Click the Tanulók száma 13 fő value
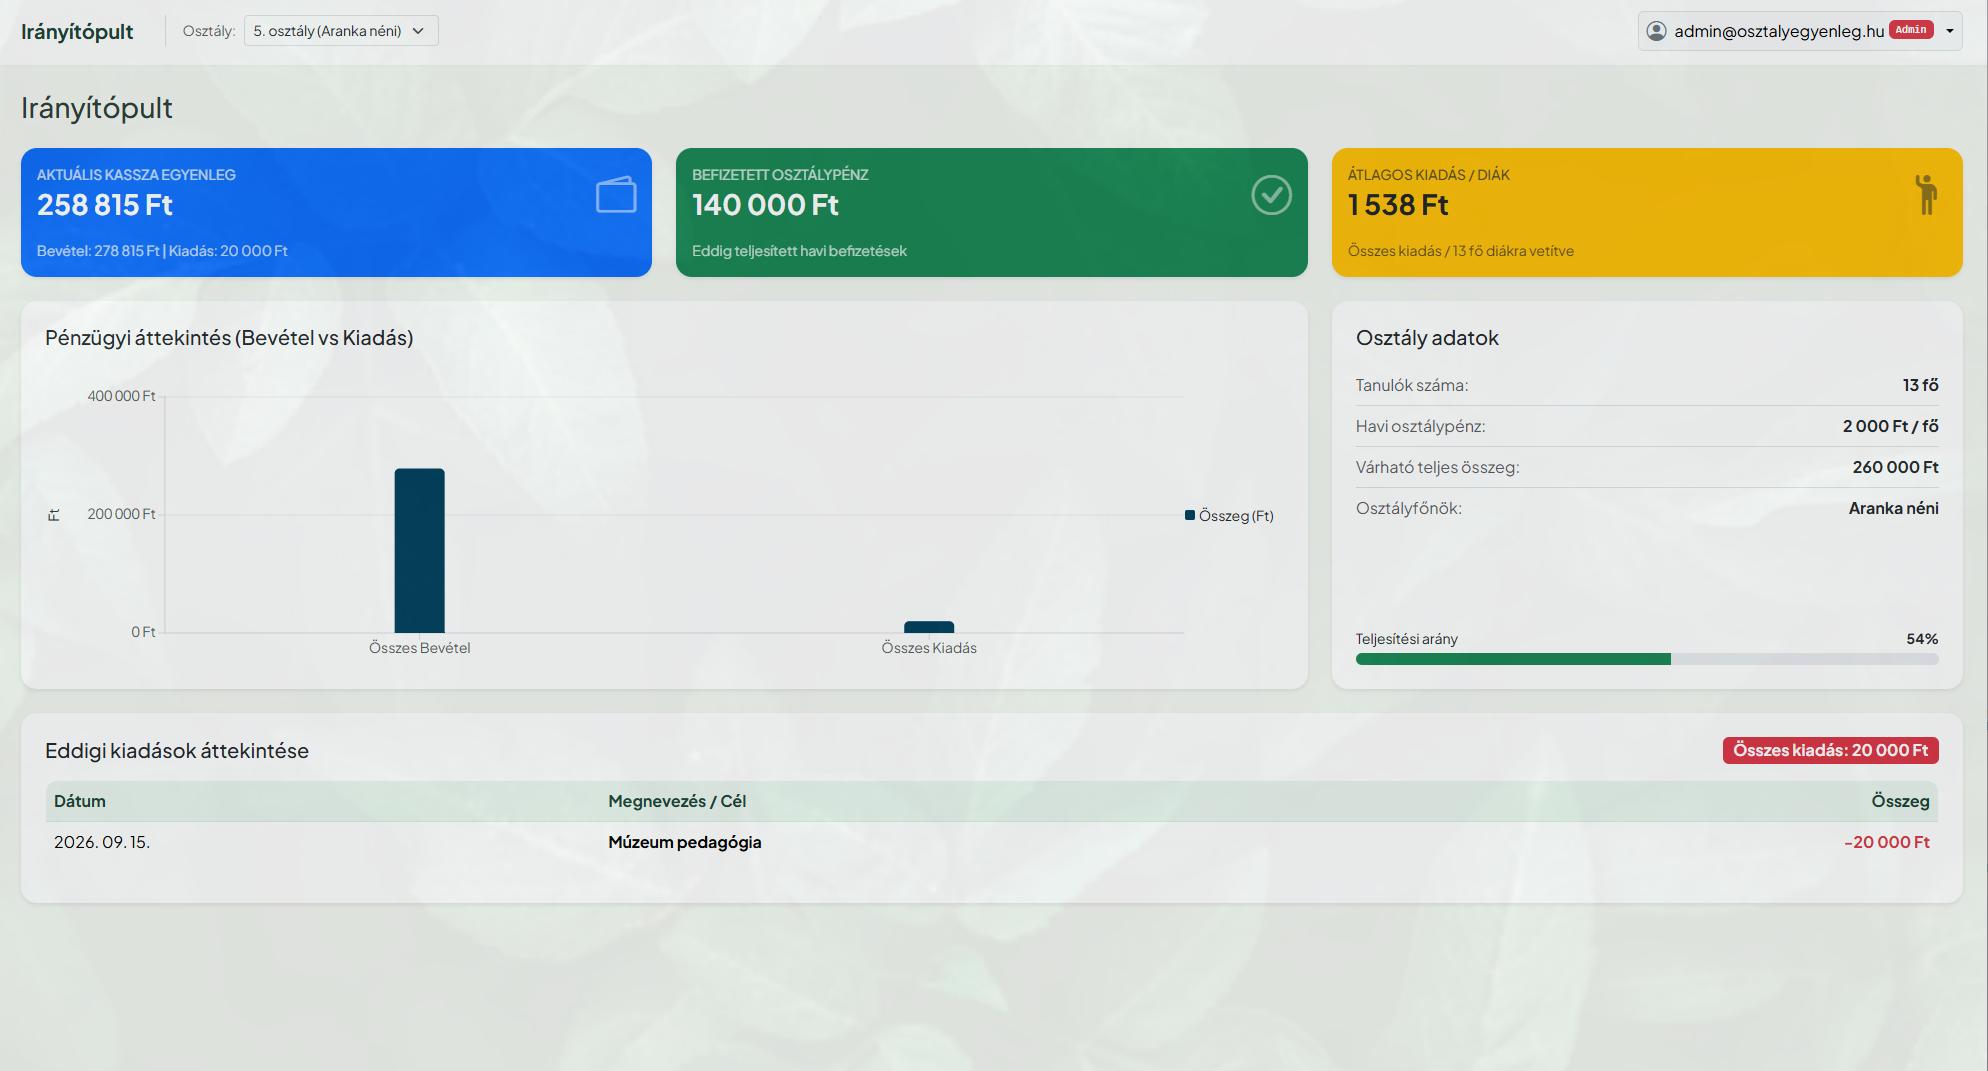The height and width of the screenshot is (1071, 1988). (x=1920, y=385)
